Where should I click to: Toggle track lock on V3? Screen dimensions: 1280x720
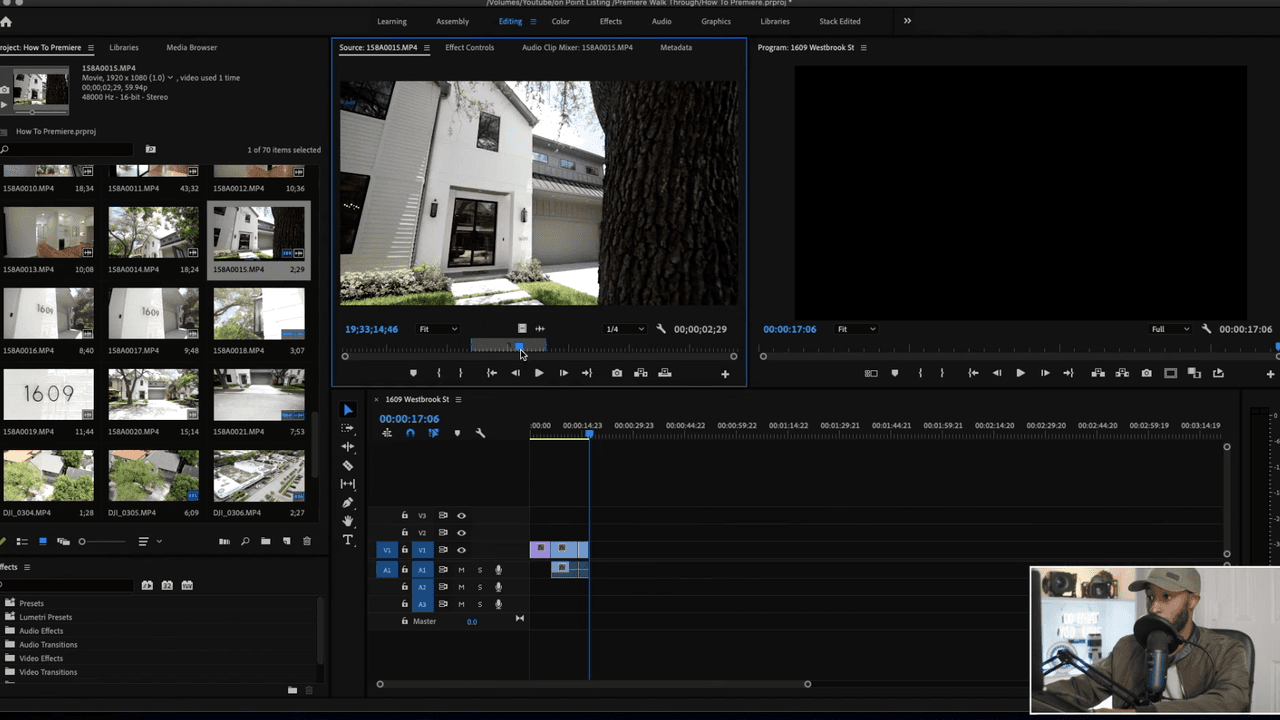(404, 516)
